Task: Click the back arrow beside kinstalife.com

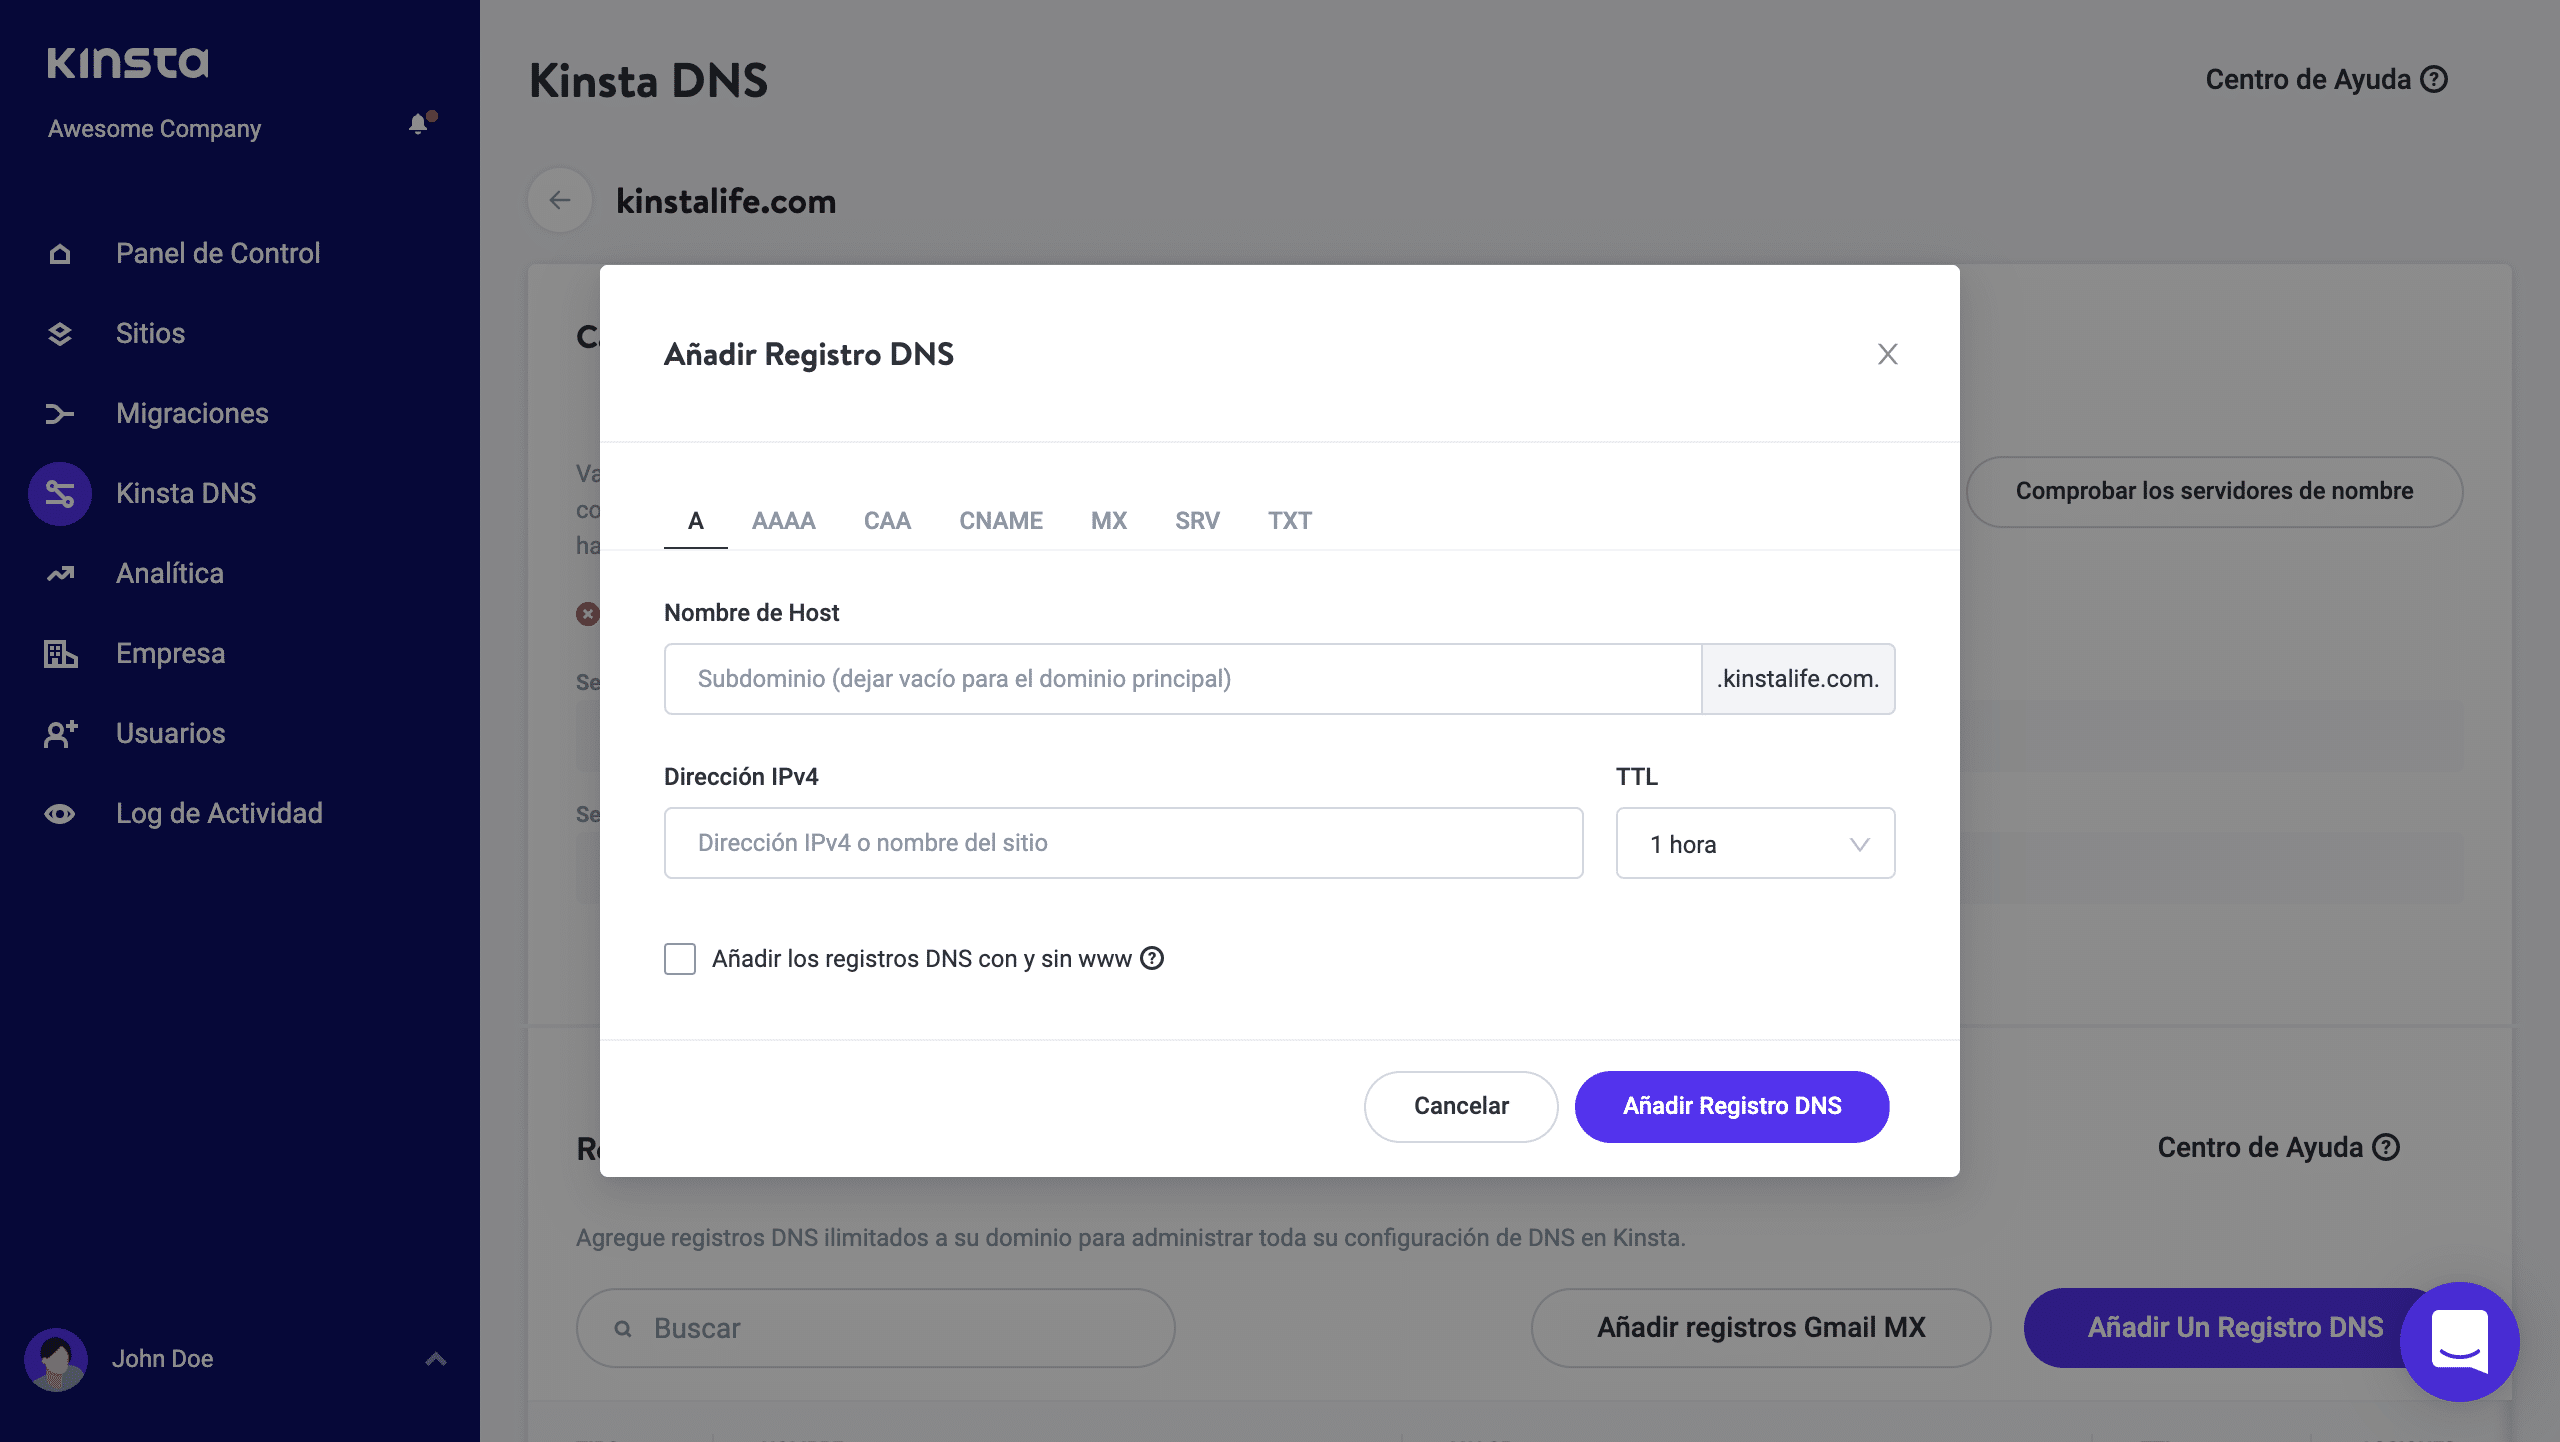Action: tap(560, 201)
